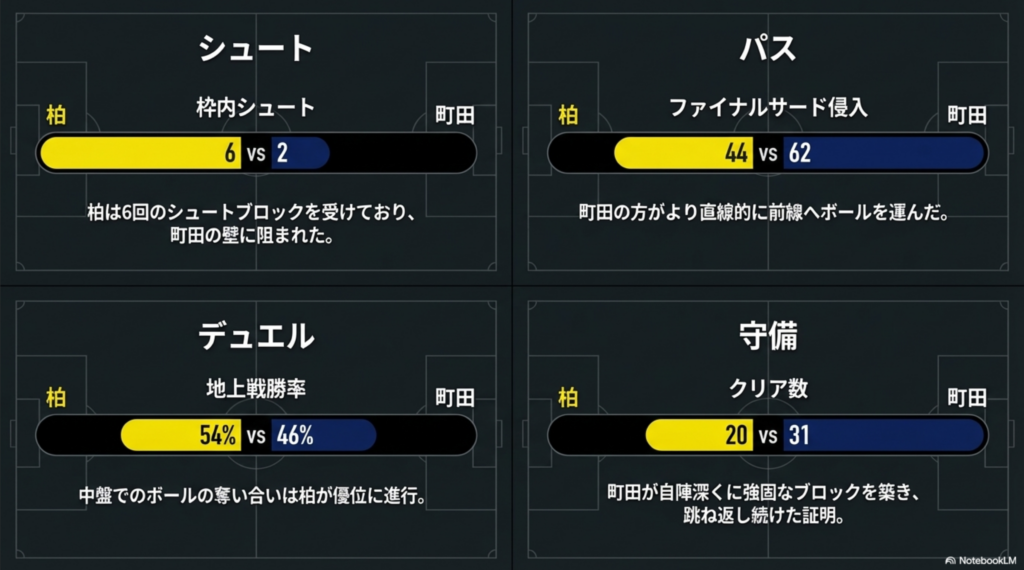Click the blue 46% duel bar
Screen dimensions: 1024x570
point(322,436)
